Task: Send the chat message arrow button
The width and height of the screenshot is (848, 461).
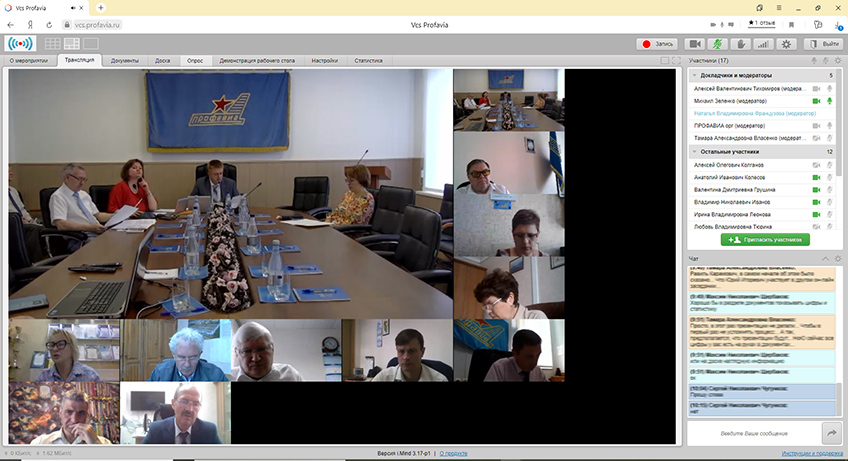Action: click(832, 433)
